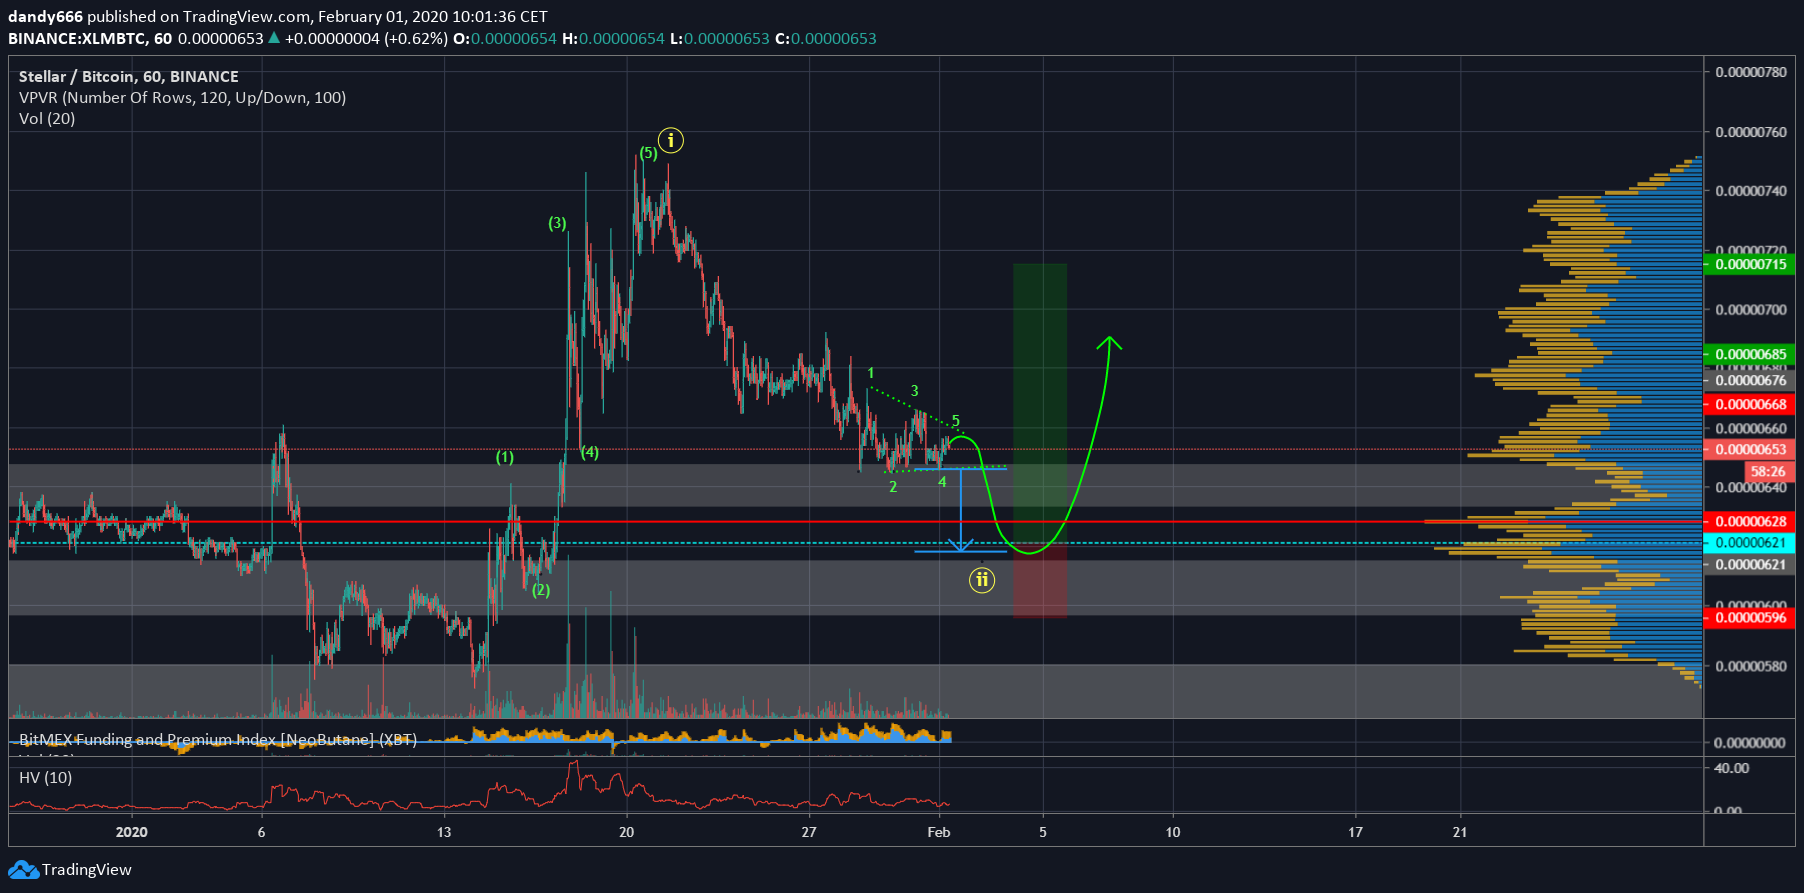The image size is (1804, 893).
Task: Select the VPVR indicator legend line
Action: pos(182,97)
